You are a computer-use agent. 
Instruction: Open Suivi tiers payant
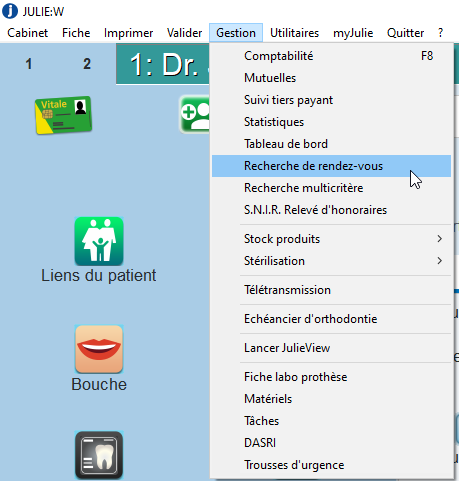coord(331,100)
